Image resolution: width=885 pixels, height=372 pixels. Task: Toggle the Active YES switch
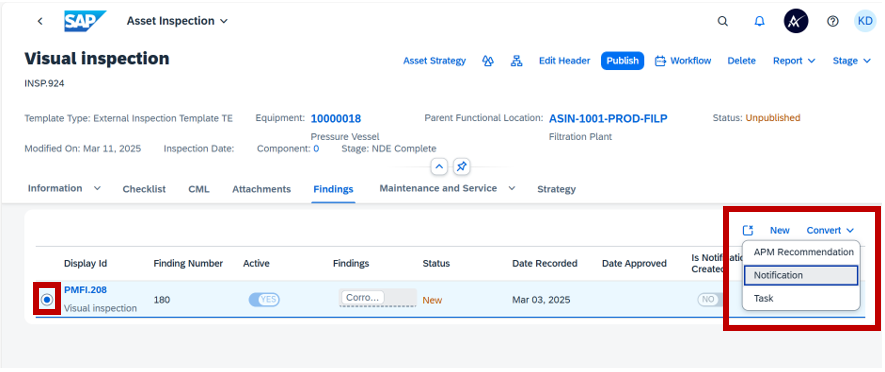264,300
